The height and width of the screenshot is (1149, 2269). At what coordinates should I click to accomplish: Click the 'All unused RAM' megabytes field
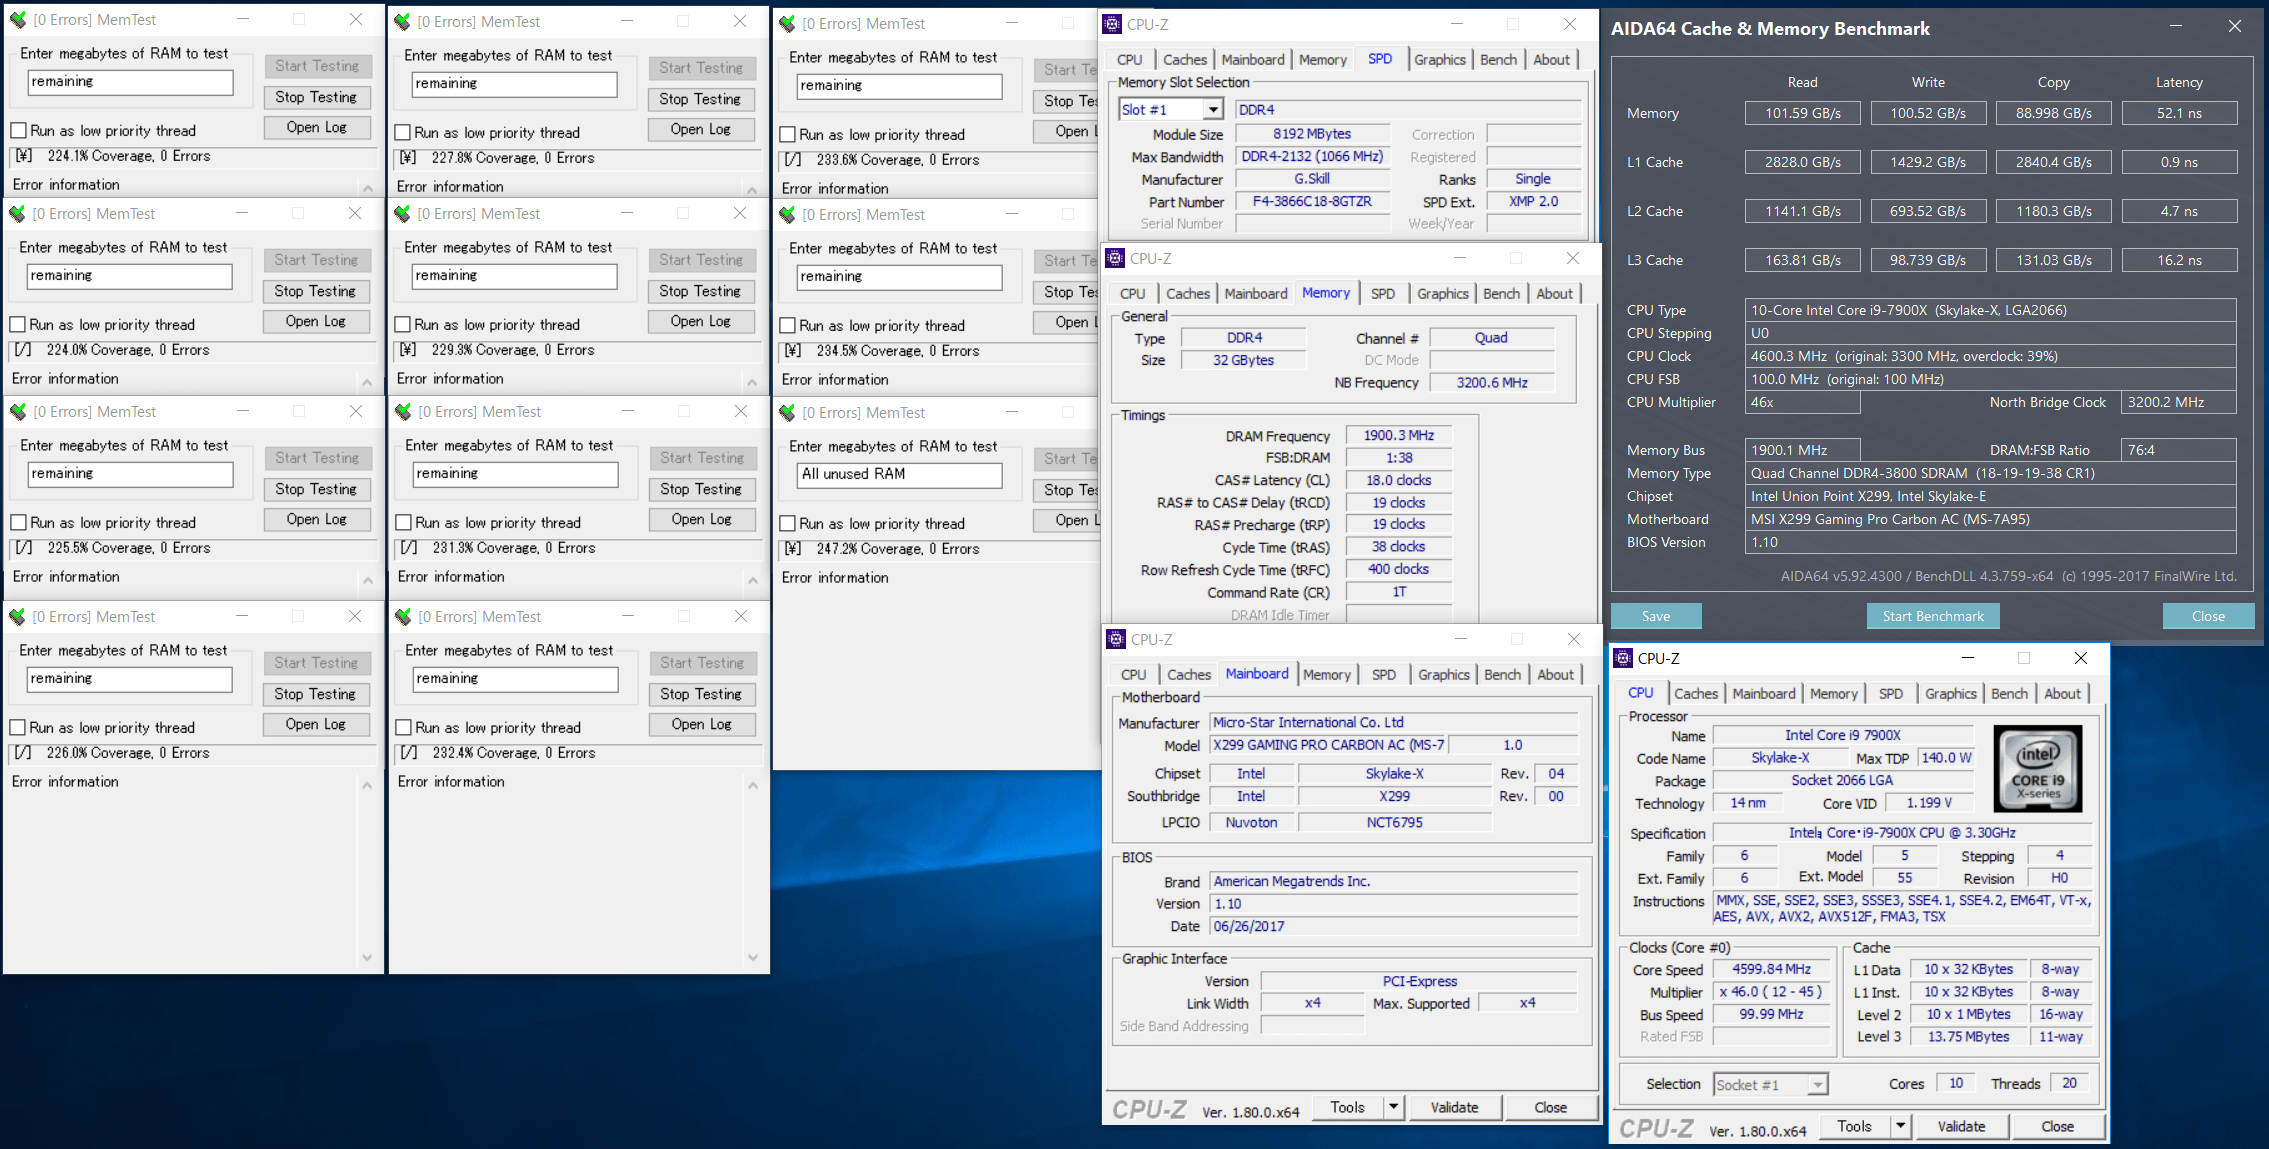[899, 475]
